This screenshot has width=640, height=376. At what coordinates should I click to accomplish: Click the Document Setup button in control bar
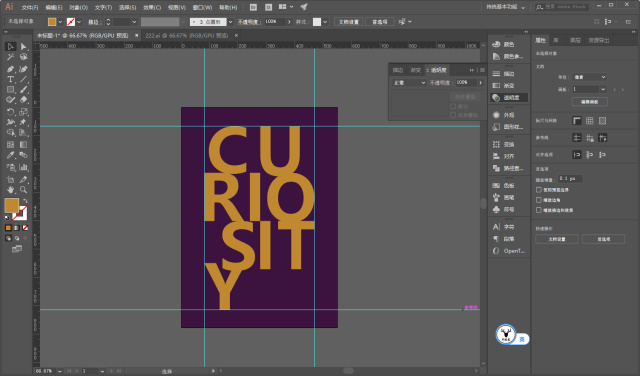coord(349,22)
